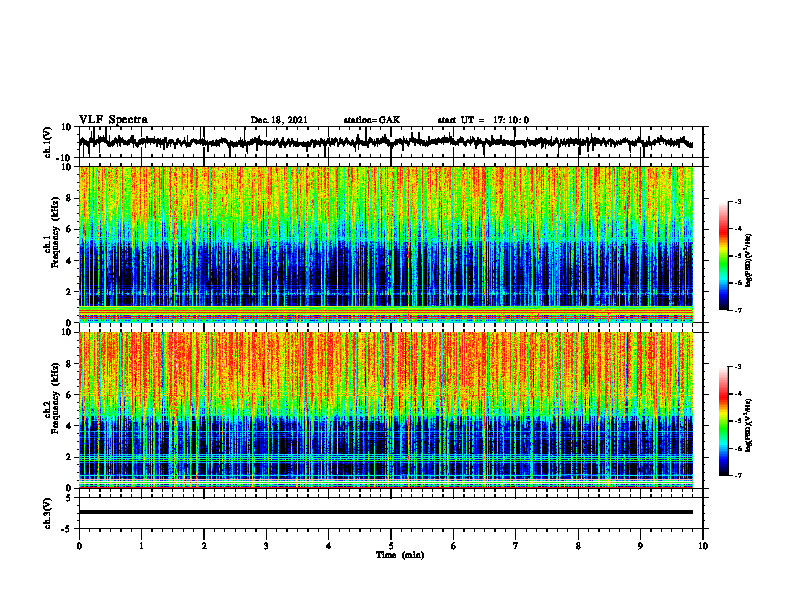Click the '4' kHz tick on ch.1 spectrogram

69,261
